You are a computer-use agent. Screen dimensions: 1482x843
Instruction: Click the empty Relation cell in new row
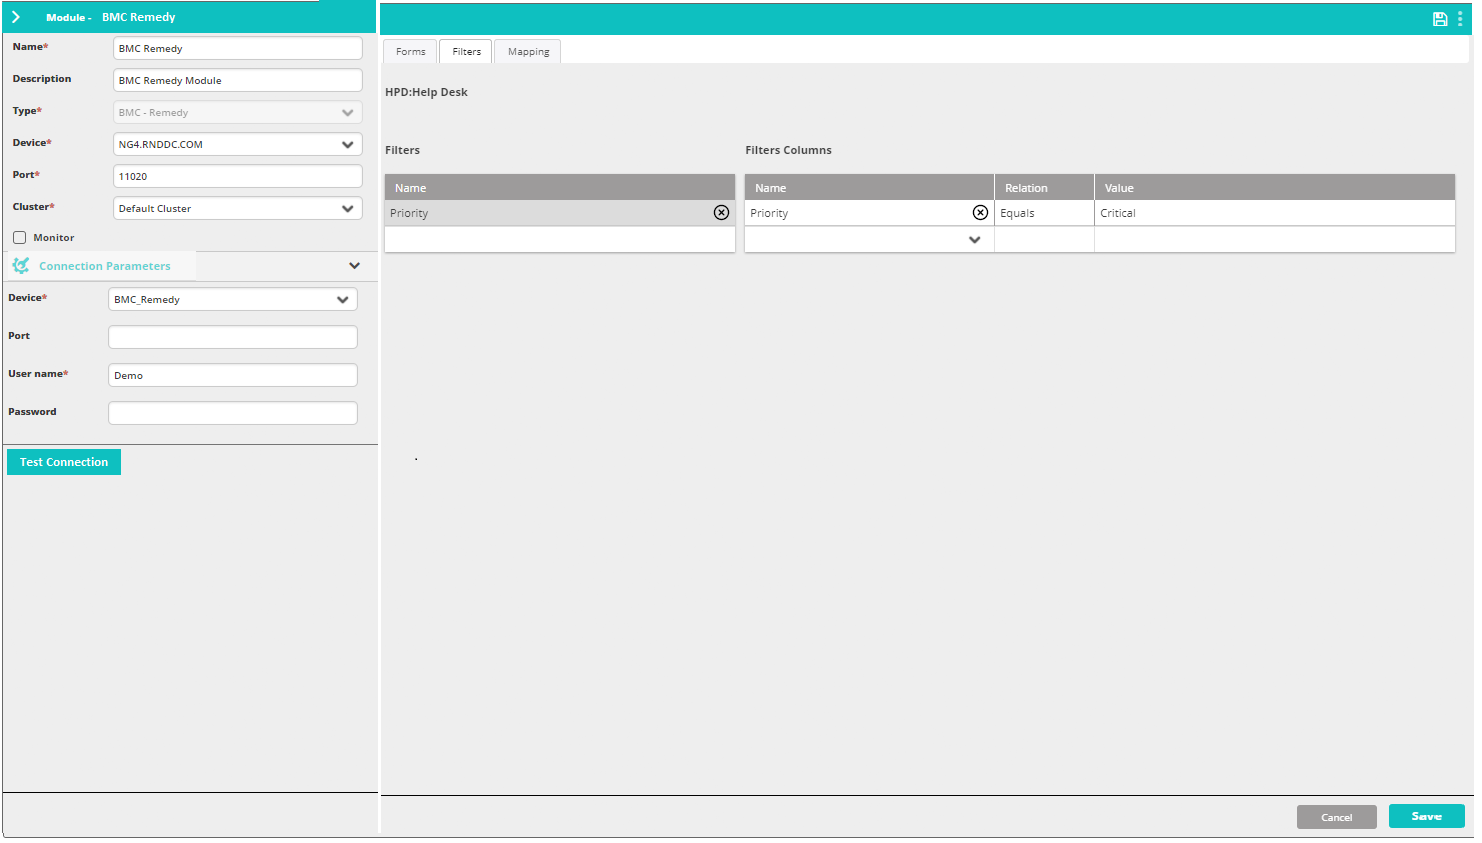coord(1044,240)
